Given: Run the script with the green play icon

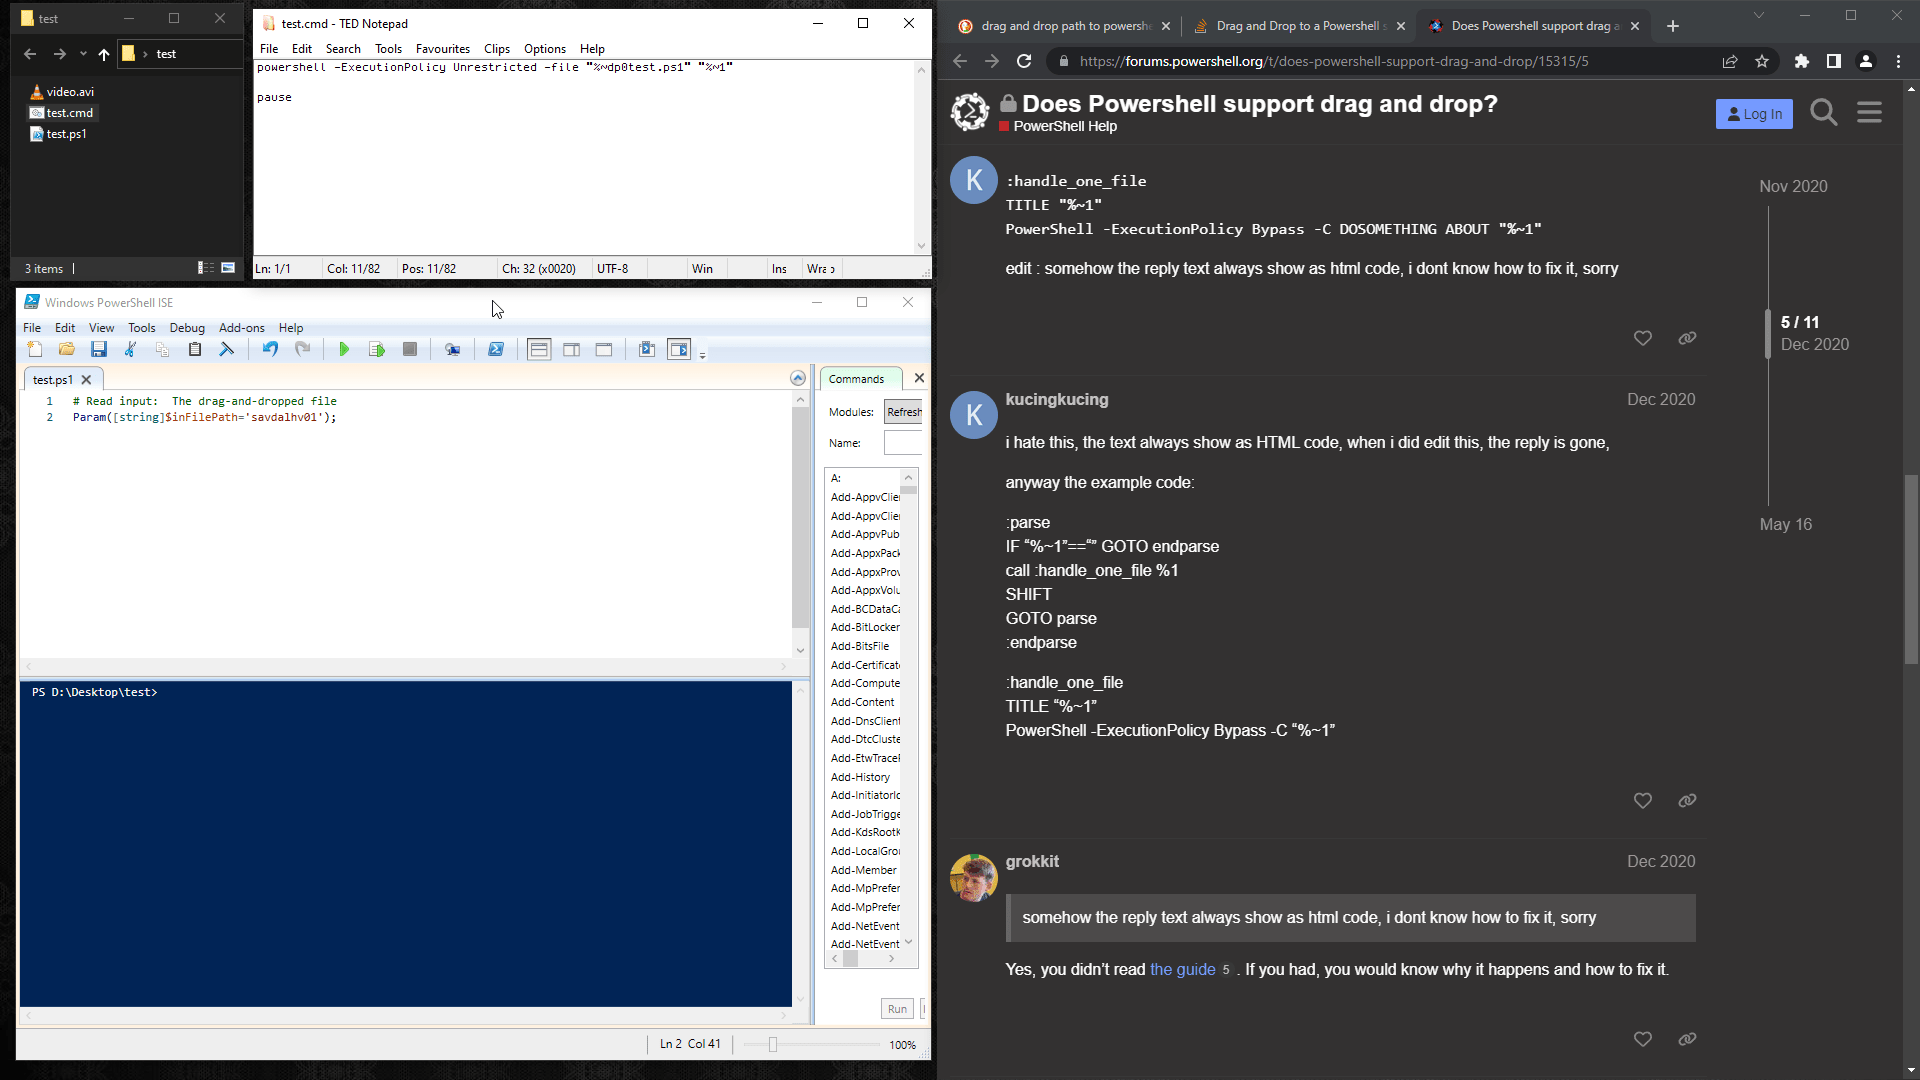Looking at the screenshot, I should [x=344, y=349].
